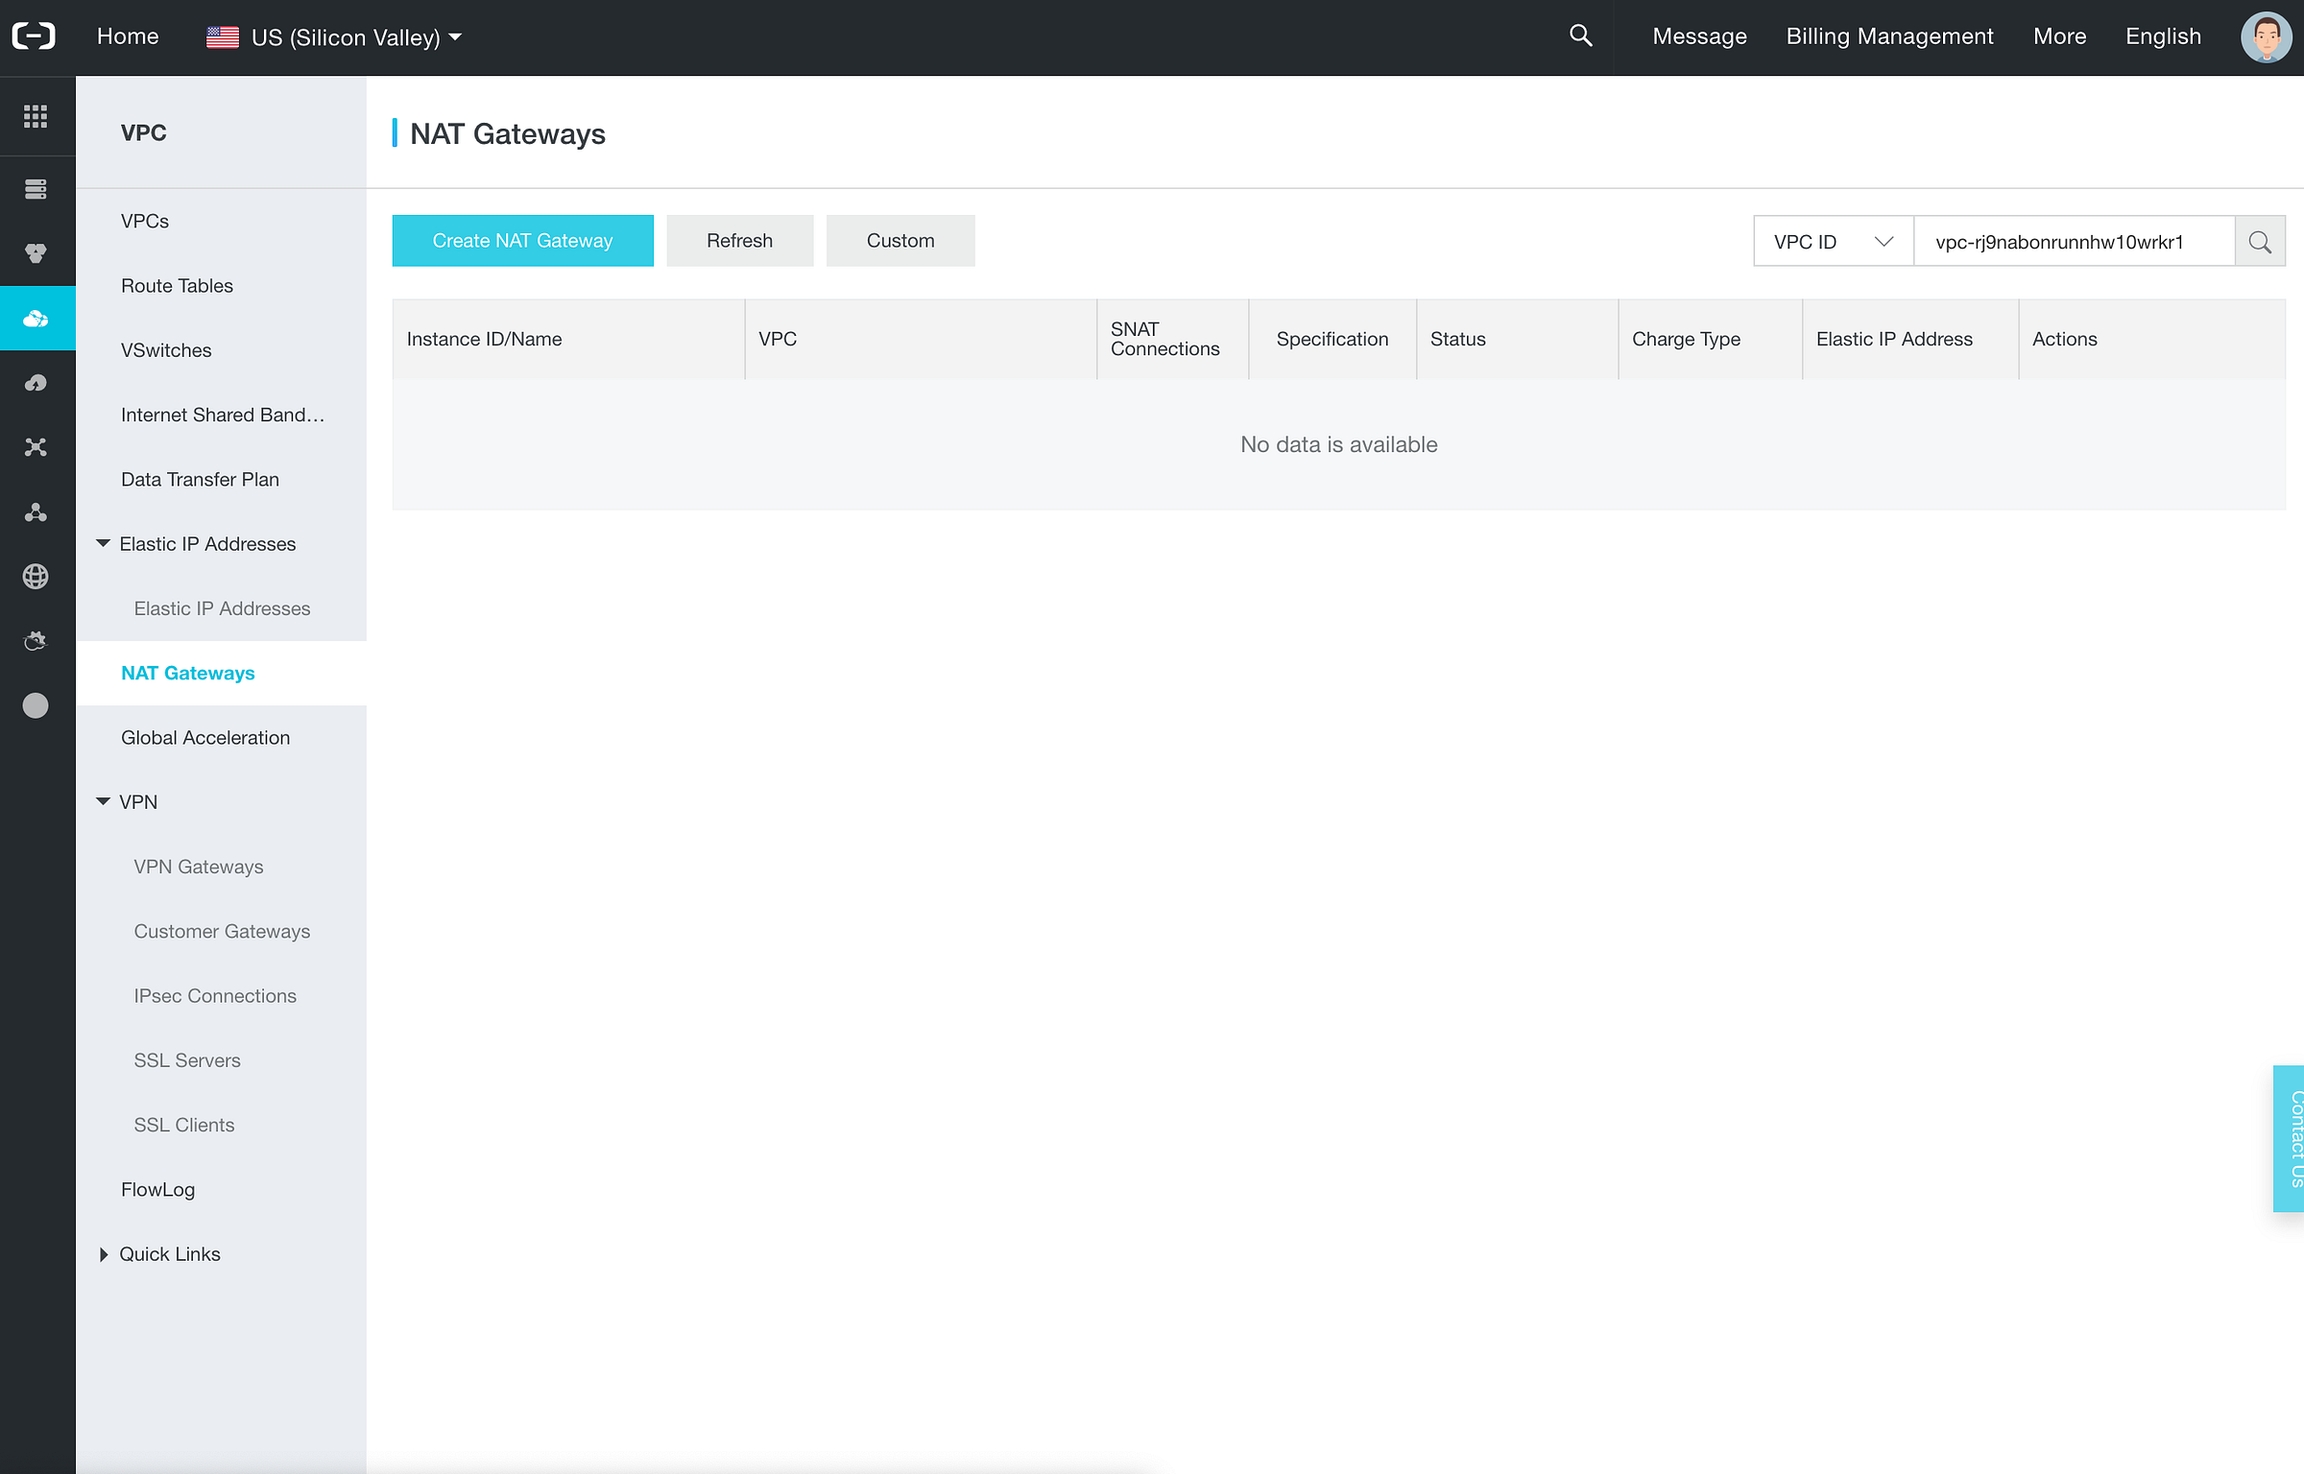
Task: Open Customer Gateways
Action: coord(222,931)
